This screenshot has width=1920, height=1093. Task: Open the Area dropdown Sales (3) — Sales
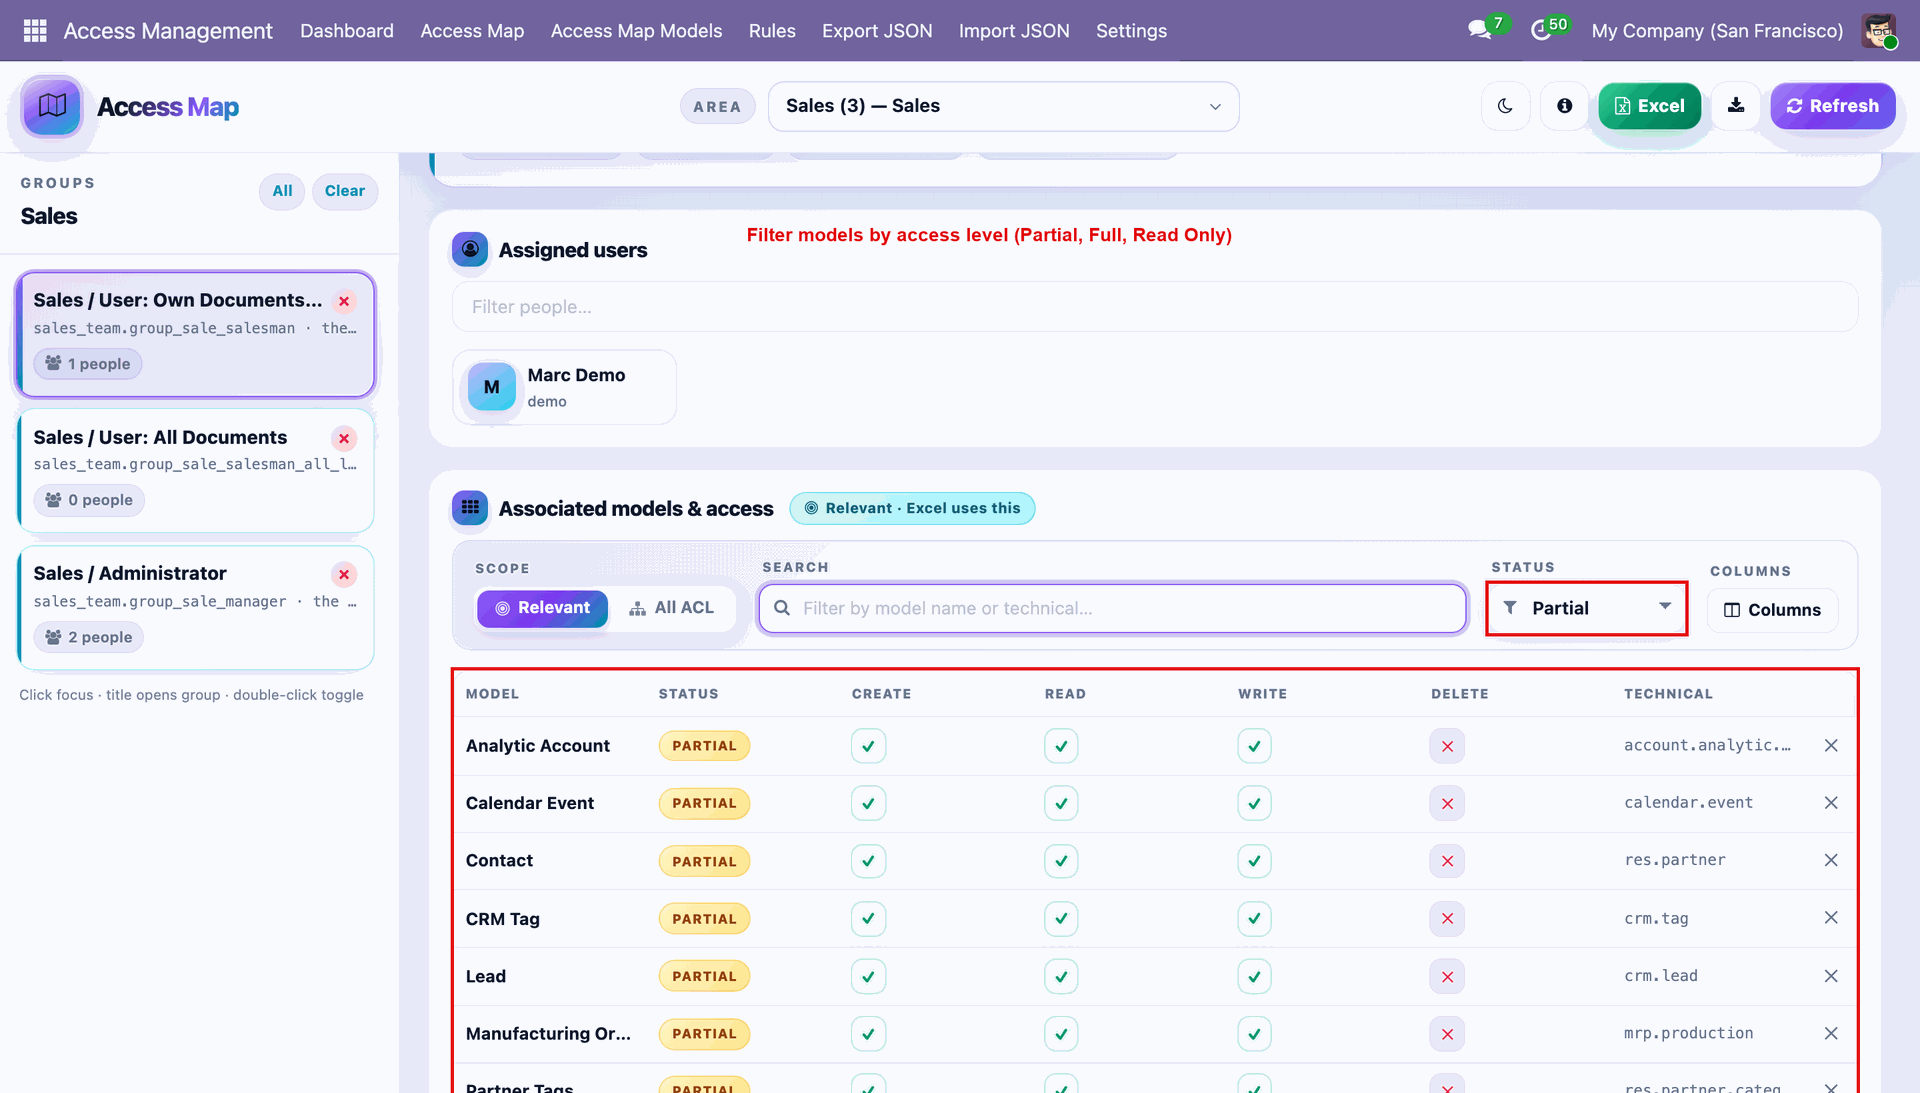(1003, 106)
